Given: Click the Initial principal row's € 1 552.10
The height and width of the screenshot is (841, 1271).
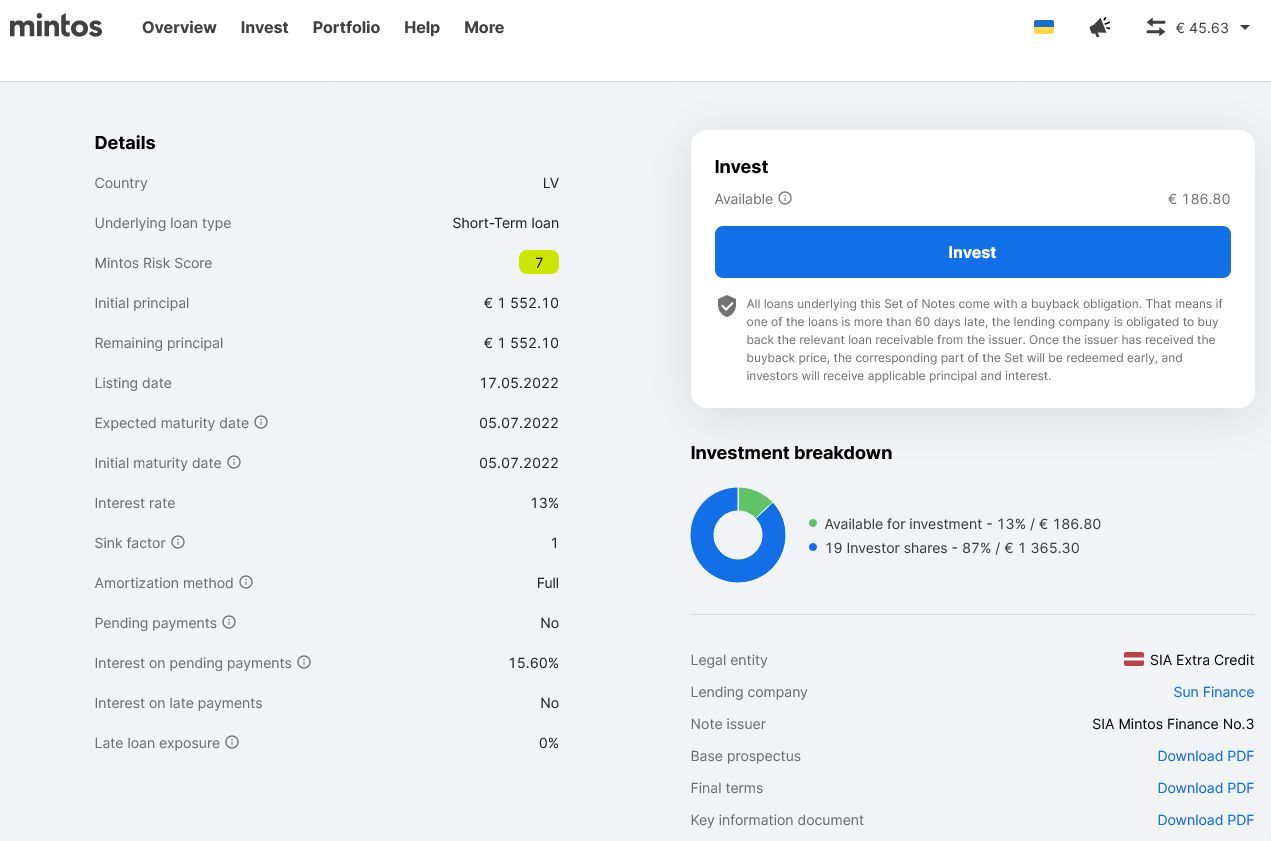Looking at the screenshot, I should tap(521, 303).
